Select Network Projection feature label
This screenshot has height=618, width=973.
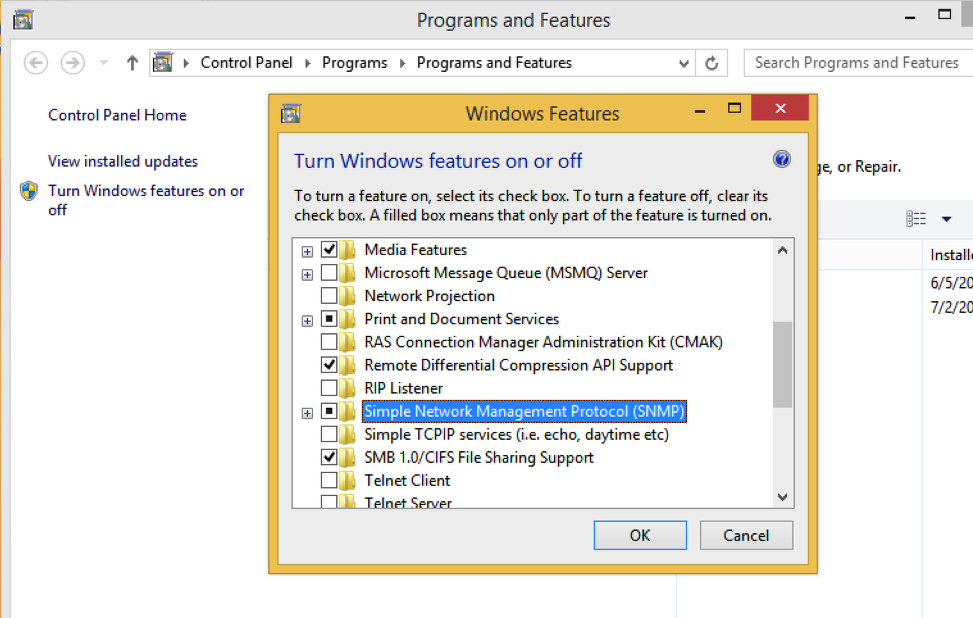(x=429, y=296)
